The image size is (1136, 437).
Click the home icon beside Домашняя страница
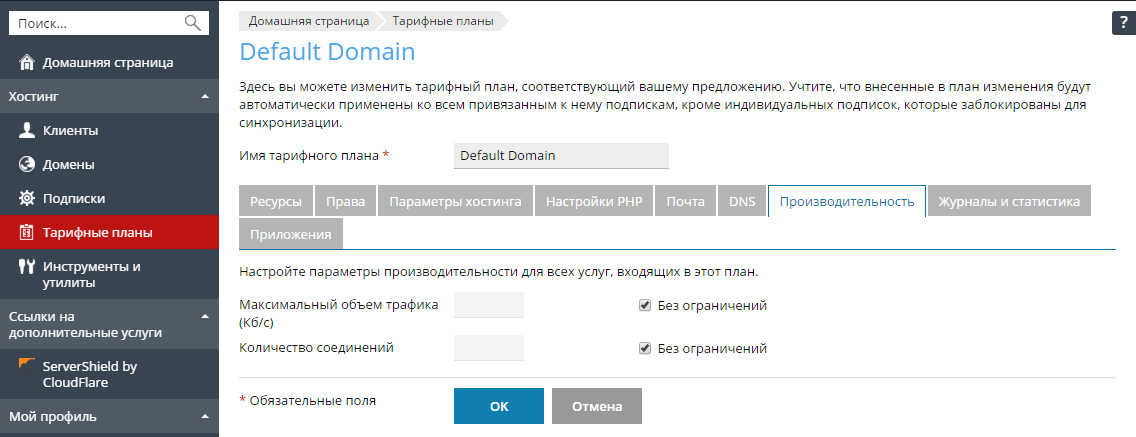pos(27,62)
